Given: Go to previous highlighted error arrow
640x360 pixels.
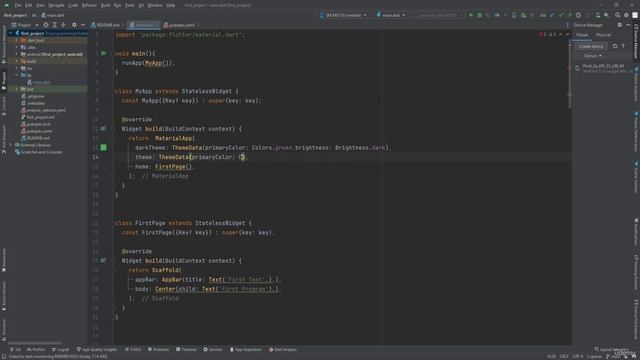Looking at the screenshot, I should (x=561, y=35).
